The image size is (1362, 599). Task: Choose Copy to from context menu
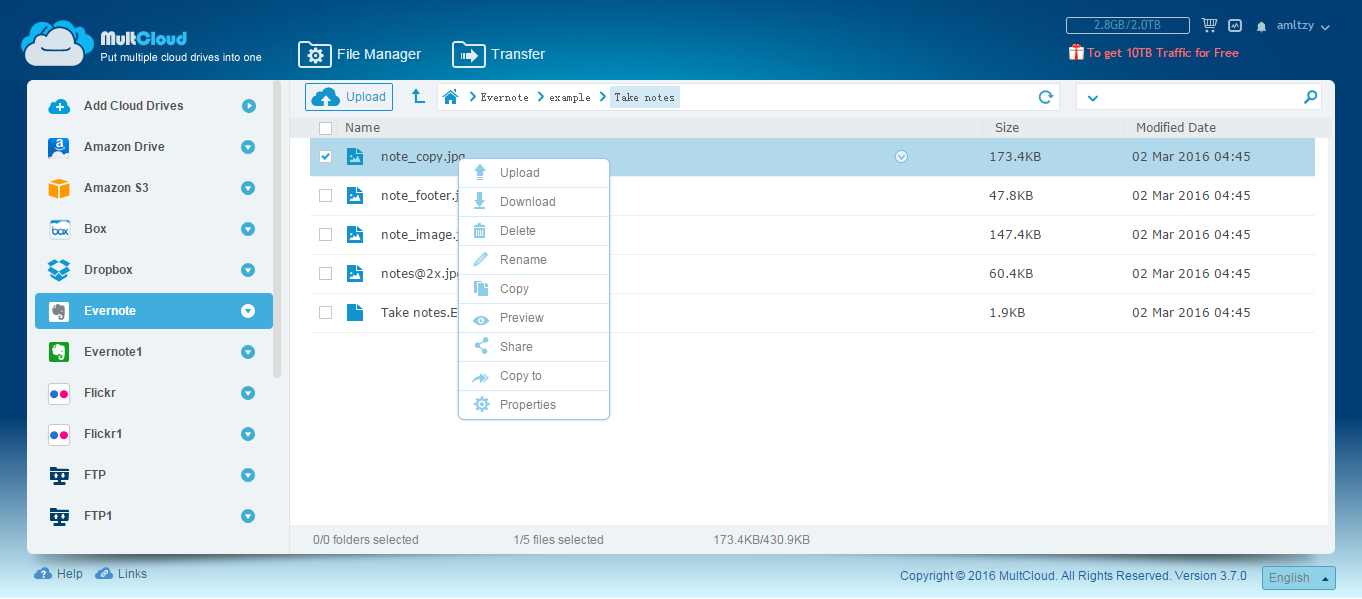534,376
